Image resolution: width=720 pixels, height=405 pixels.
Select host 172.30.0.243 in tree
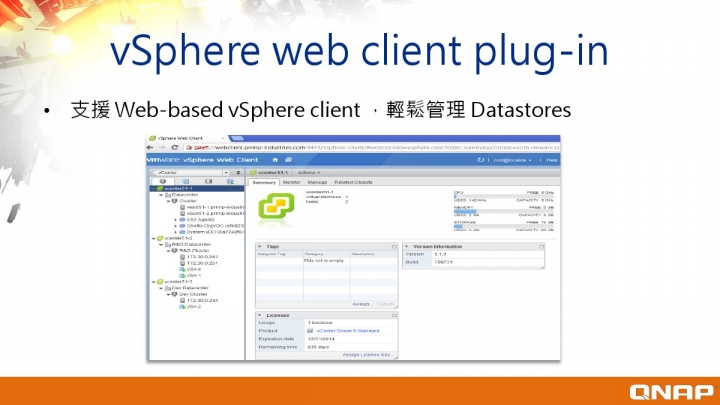[202, 257]
